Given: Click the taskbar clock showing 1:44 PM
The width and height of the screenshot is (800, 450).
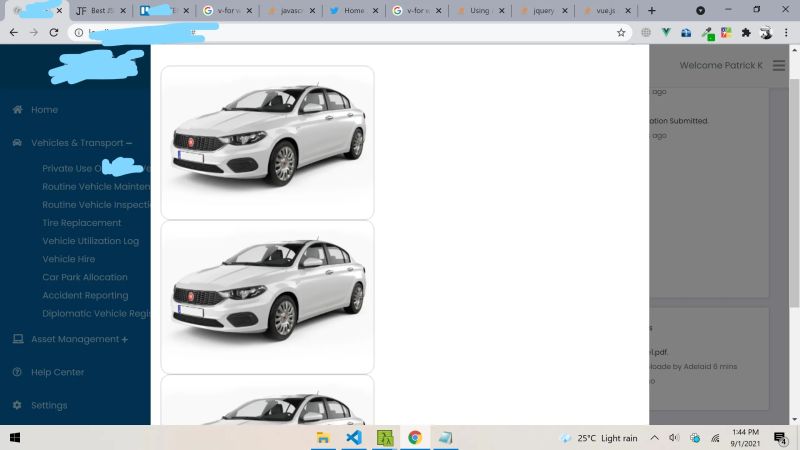Looking at the screenshot, I should (x=745, y=438).
